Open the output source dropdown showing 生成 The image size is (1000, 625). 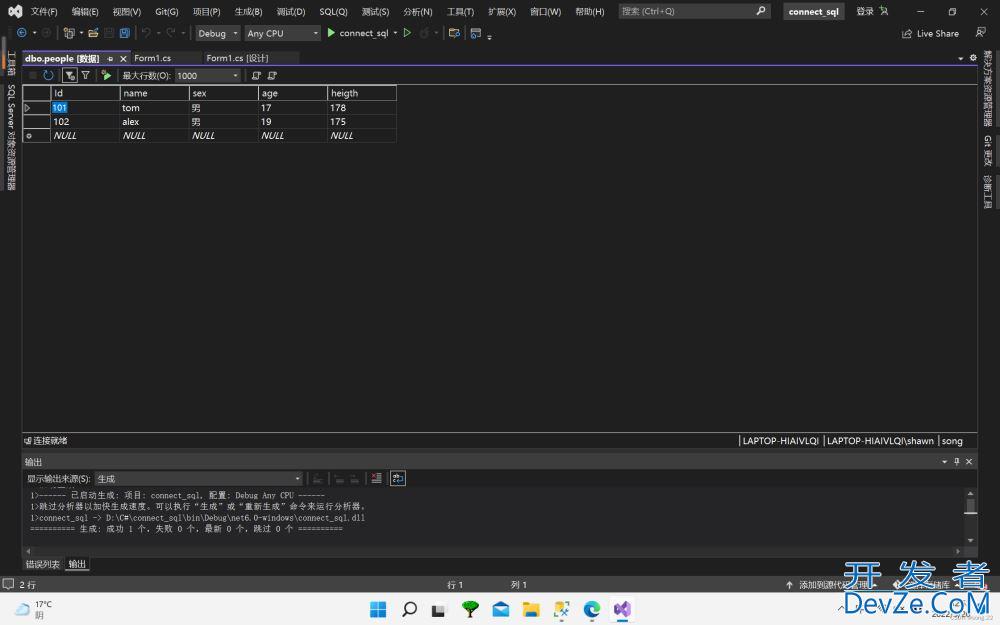click(x=198, y=478)
